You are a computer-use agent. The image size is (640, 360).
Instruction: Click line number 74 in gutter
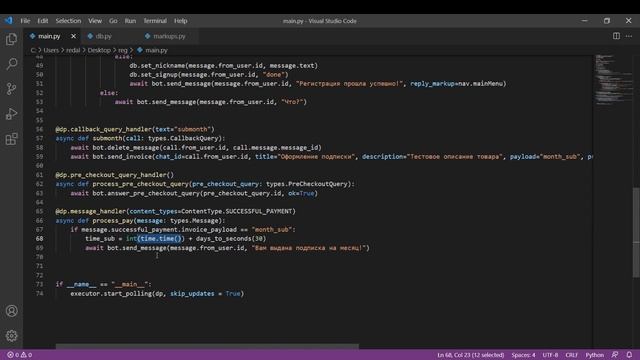[x=40, y=293]
